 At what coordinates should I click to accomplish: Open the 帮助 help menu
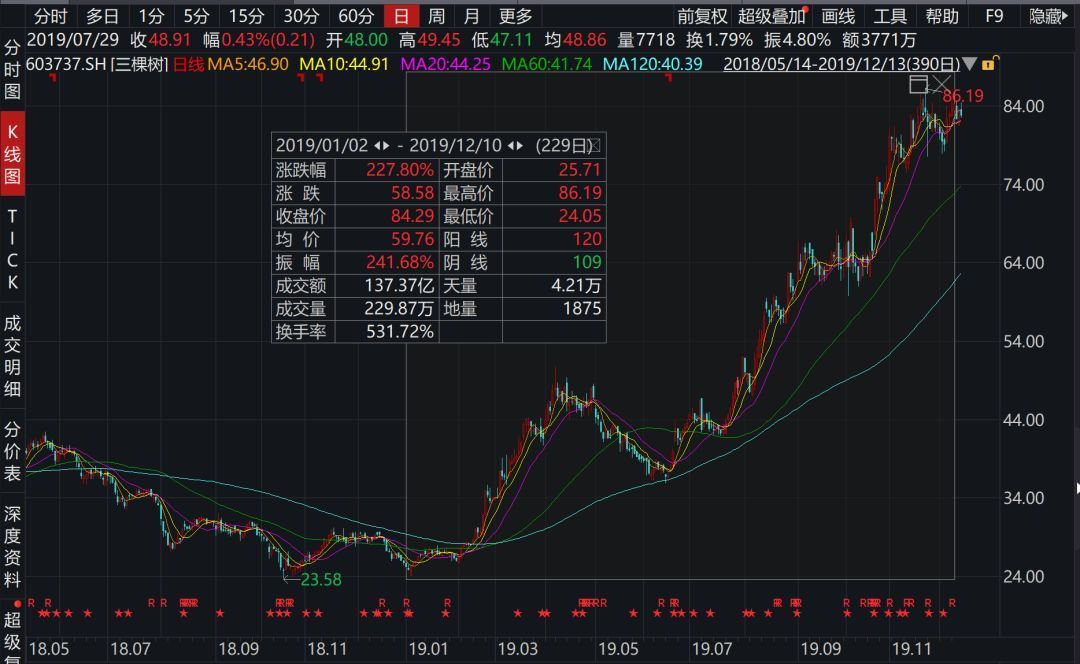coord(942,16)
